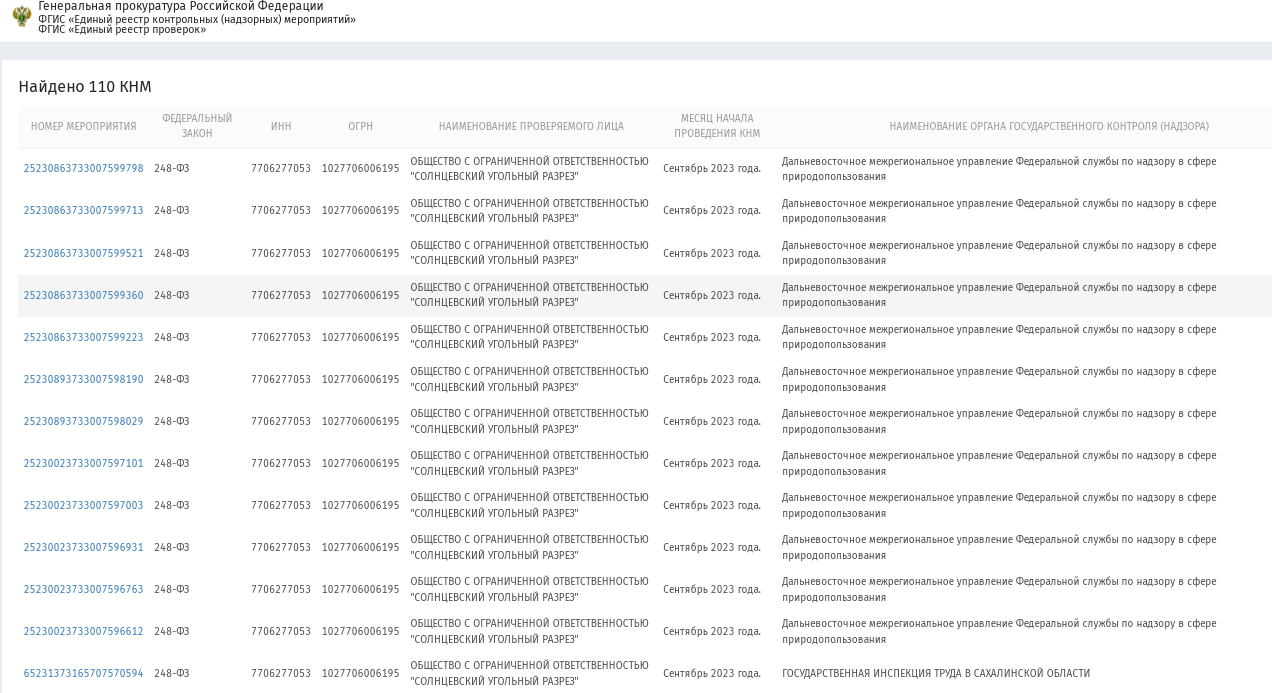Screen dimensions: 1272x693
Task: Open inspection 25230863733007599798
Action: (x=84, y=168)
